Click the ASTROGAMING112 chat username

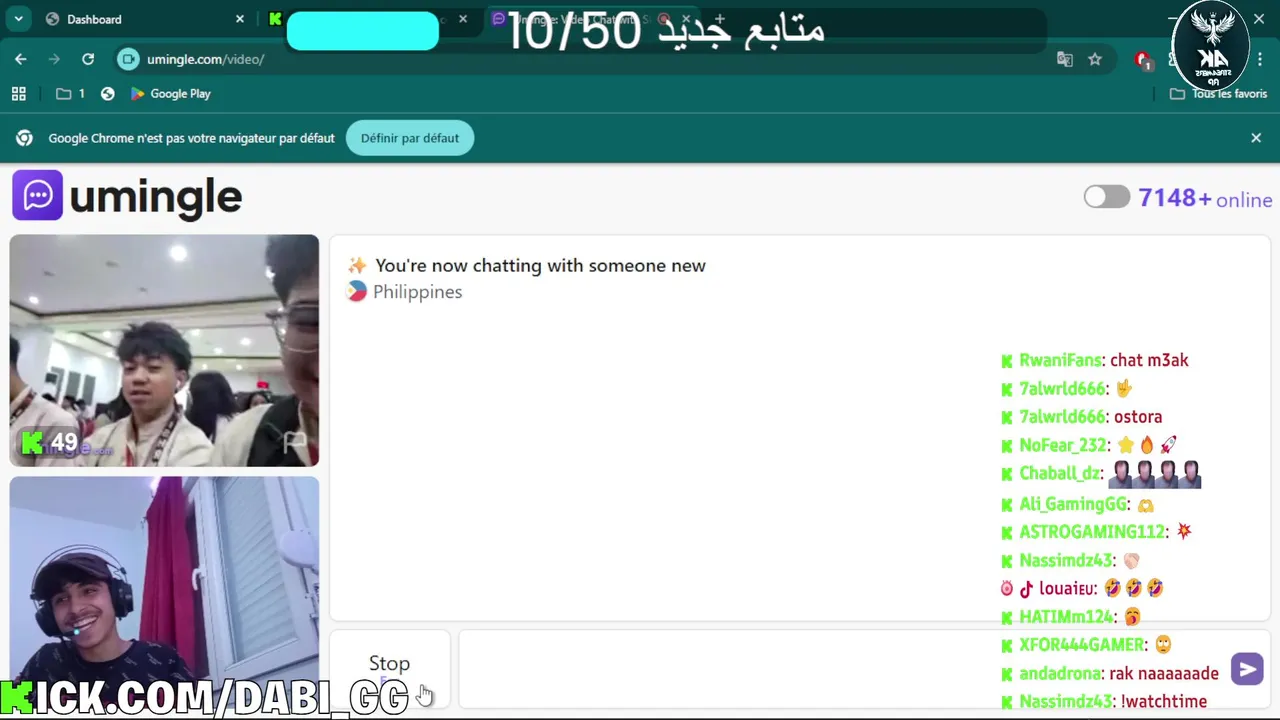coord(1092,532)
